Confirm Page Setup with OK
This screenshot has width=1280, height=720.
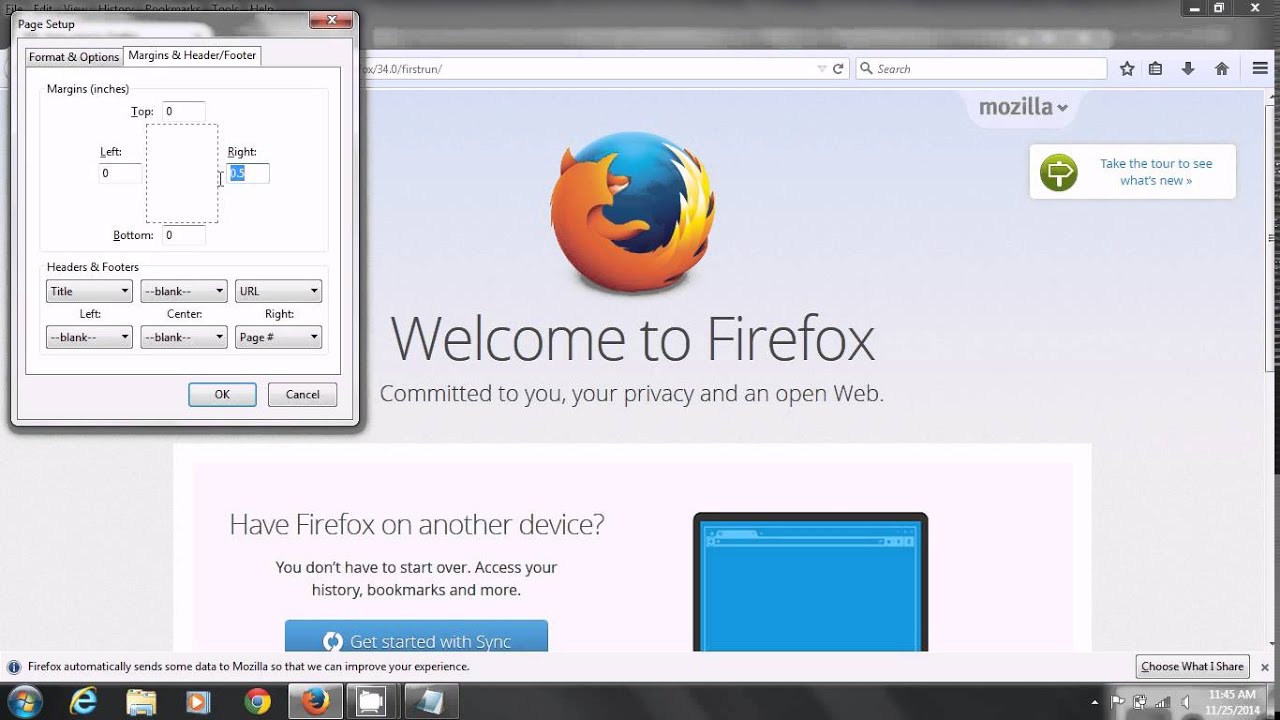(222, 394)
